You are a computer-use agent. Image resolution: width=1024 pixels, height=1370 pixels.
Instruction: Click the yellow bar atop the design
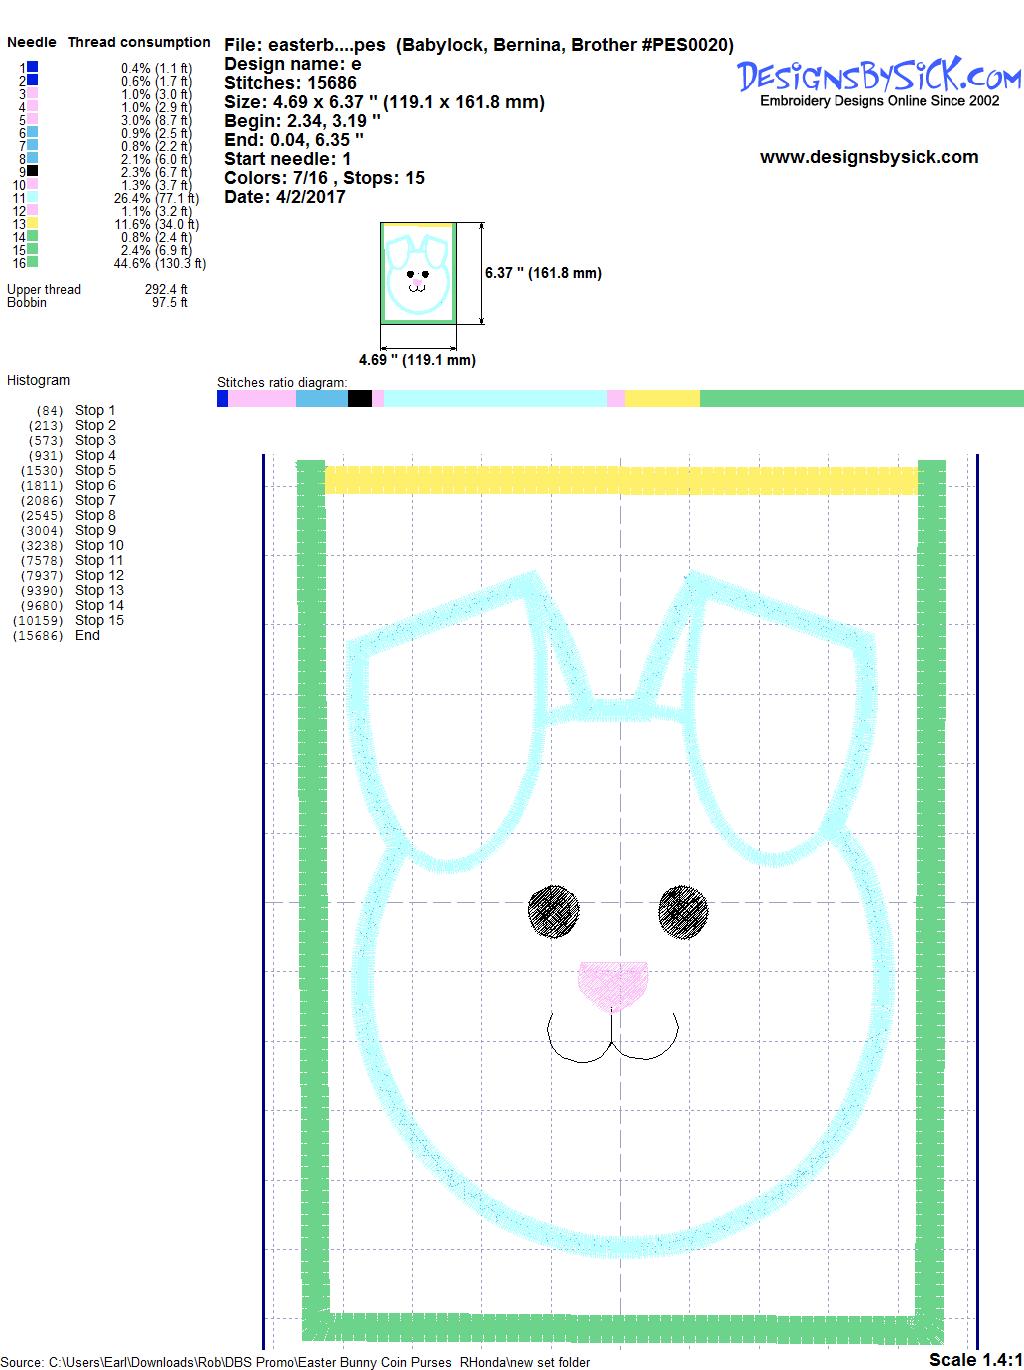click(x=621, y=480)
